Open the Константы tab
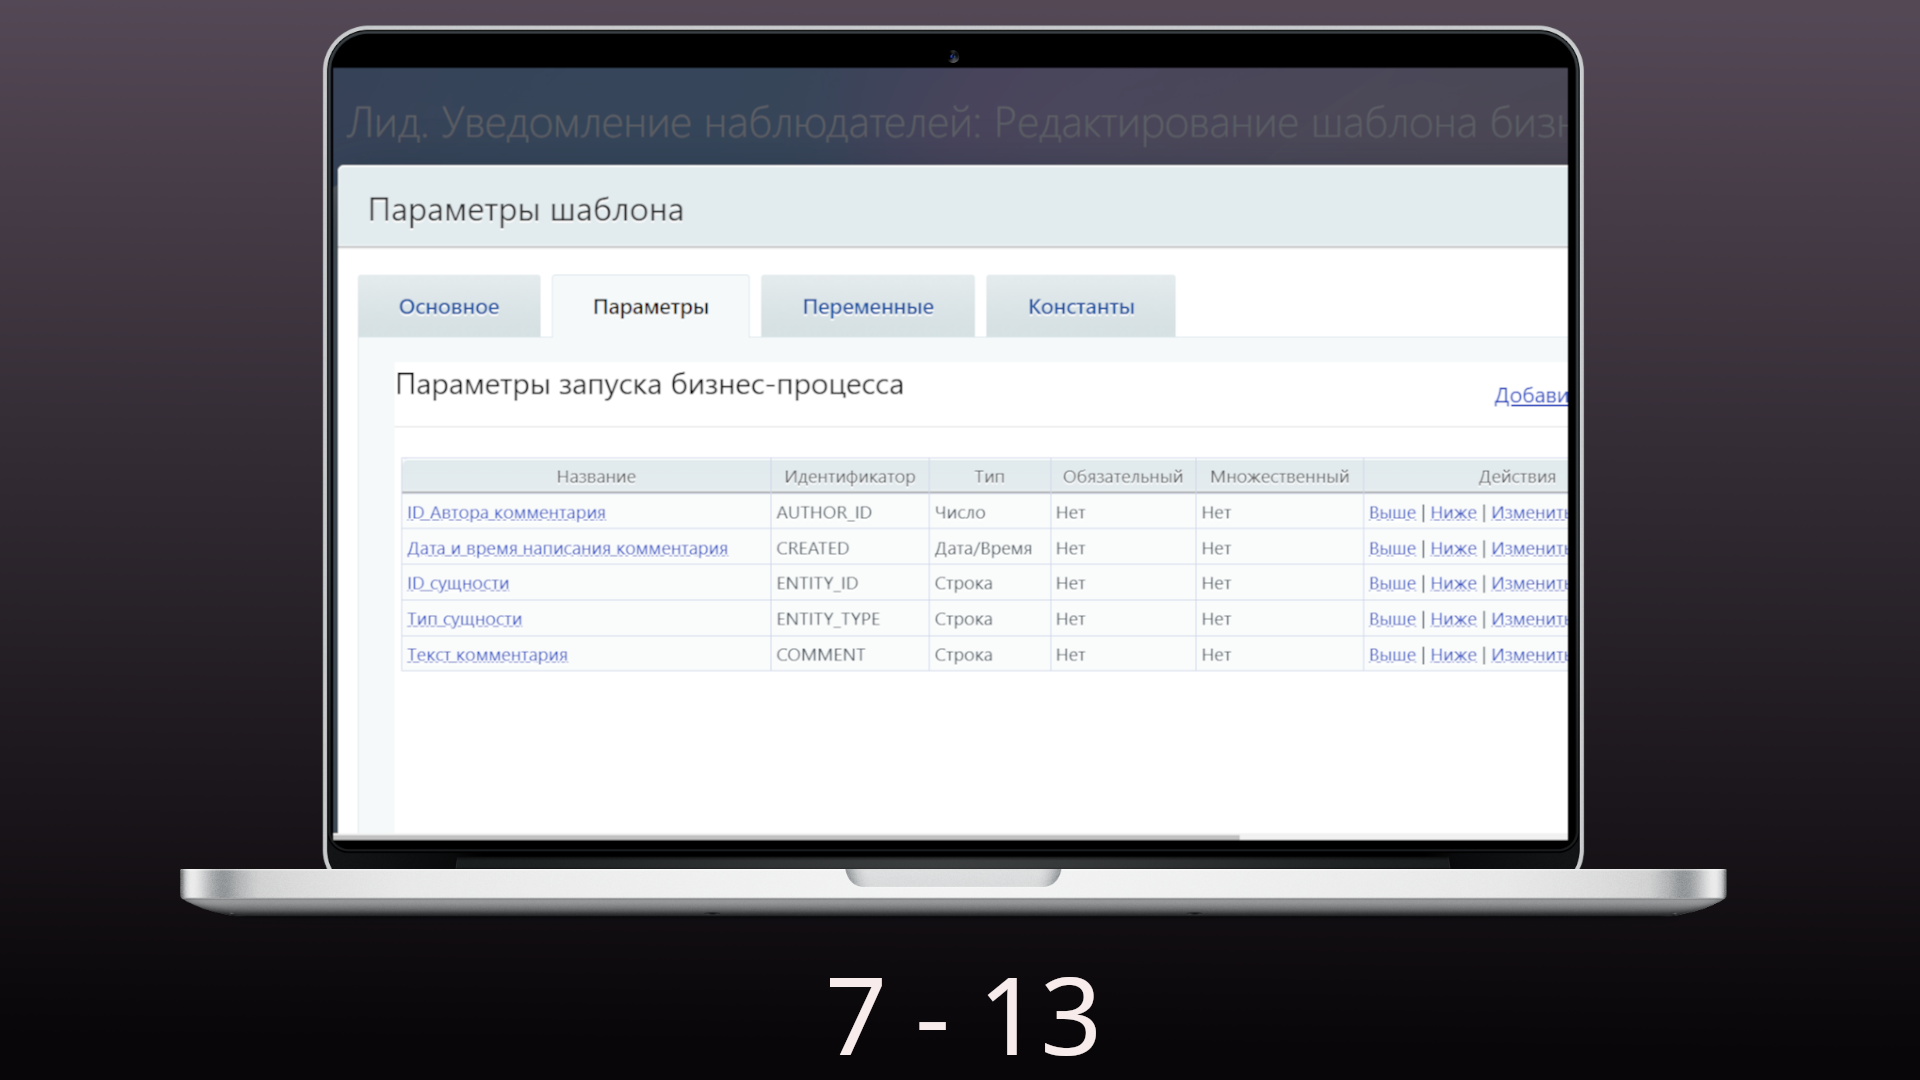The width and height of the screenshot is (1920, 1080). (x=1080, y=307)
